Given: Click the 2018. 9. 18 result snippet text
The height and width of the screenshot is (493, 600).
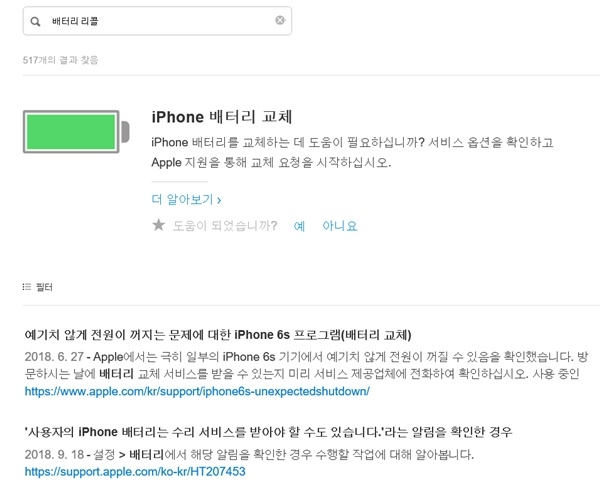Looking at the screenshot, I should (249, 455).
